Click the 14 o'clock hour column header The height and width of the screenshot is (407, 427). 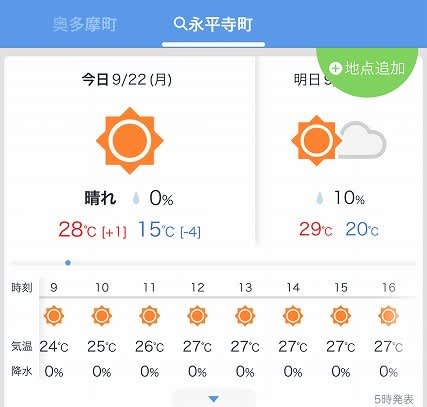pos(293,287)
